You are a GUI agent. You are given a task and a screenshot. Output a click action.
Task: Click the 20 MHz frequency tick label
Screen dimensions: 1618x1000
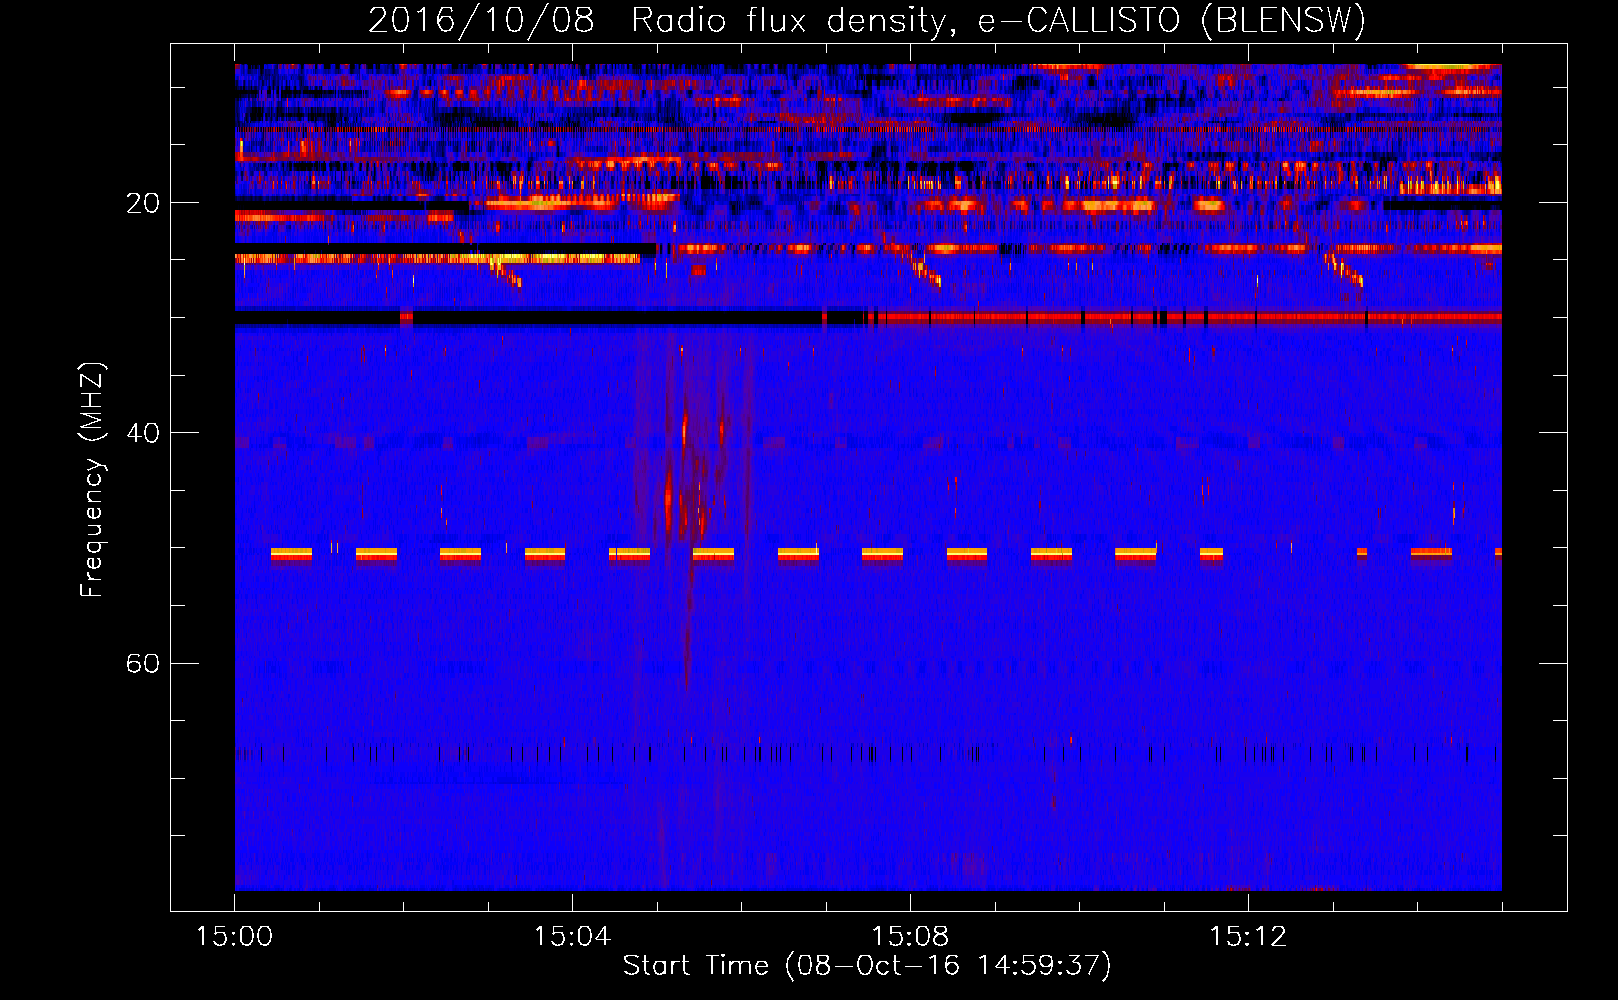[143, 203]
